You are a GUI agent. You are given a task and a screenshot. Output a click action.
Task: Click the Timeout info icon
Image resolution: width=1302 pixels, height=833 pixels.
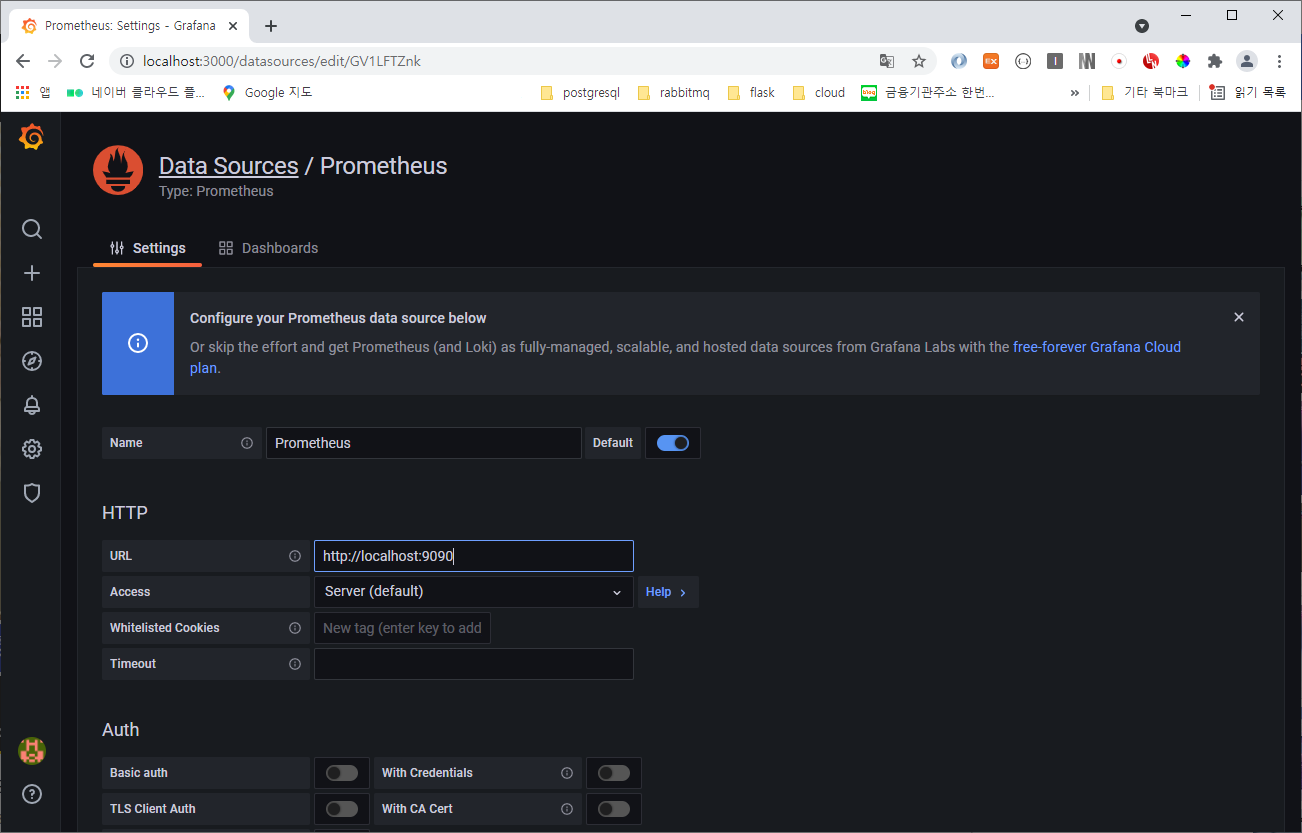point(295,664)
